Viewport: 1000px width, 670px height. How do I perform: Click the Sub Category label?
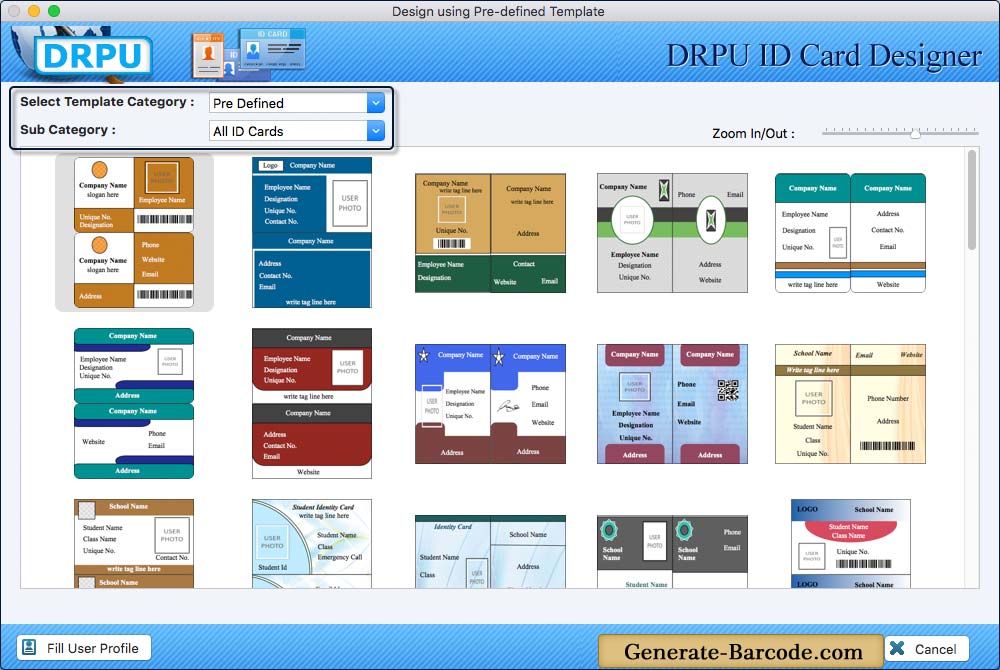[68, 129]
